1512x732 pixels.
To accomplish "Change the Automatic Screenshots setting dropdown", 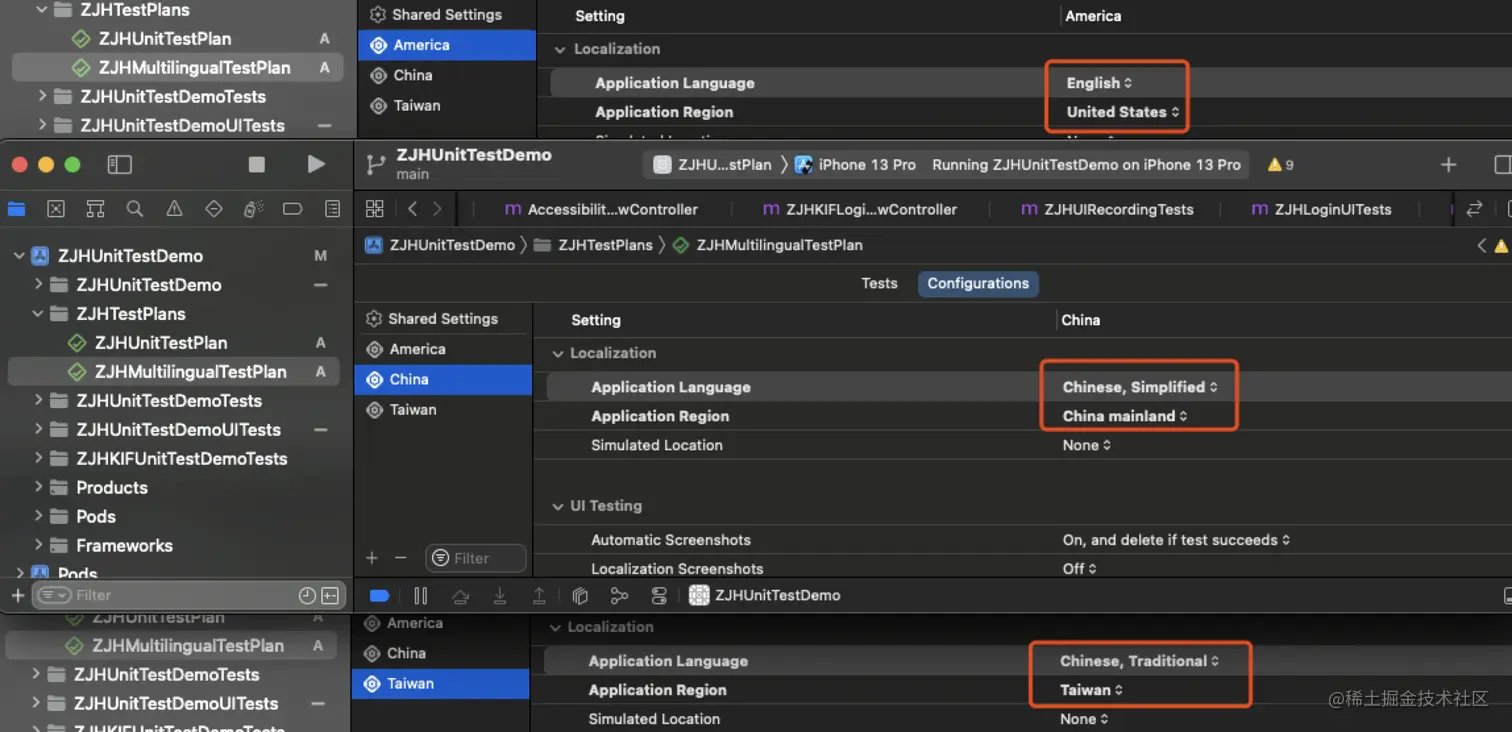I will [x=1176, y=540].
